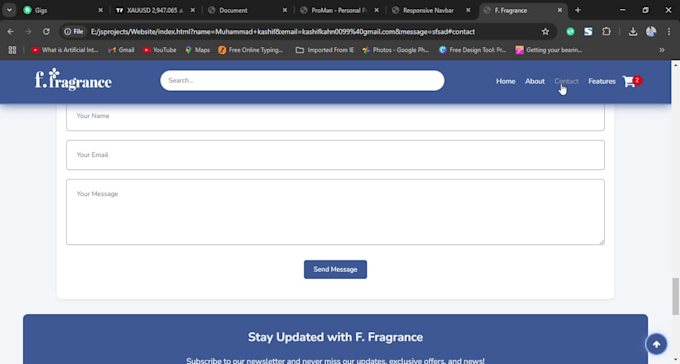Open Features in the navbar
The height and width of the screenshot is (364, 680).
click(602, 81)
